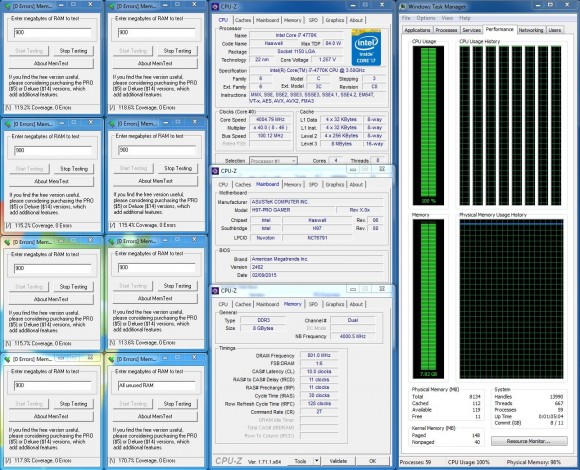Click 'H97-PRO GAMER' model value in CPU-Z
The width and height of the screenshot is (580, 470).
(292, 210)
